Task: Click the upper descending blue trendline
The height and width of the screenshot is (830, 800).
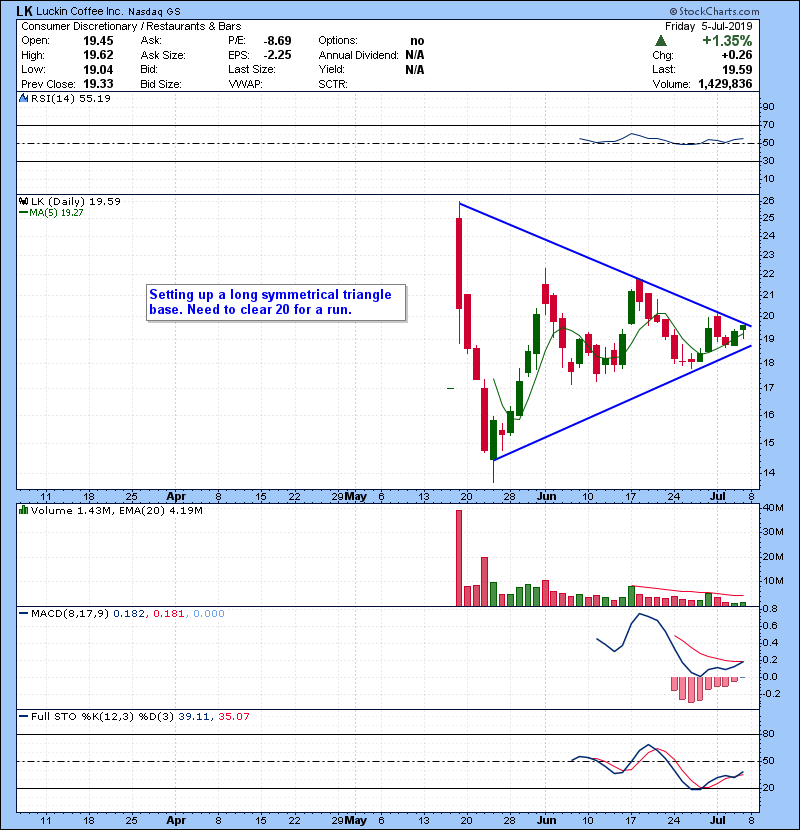Action: point(605,264)
